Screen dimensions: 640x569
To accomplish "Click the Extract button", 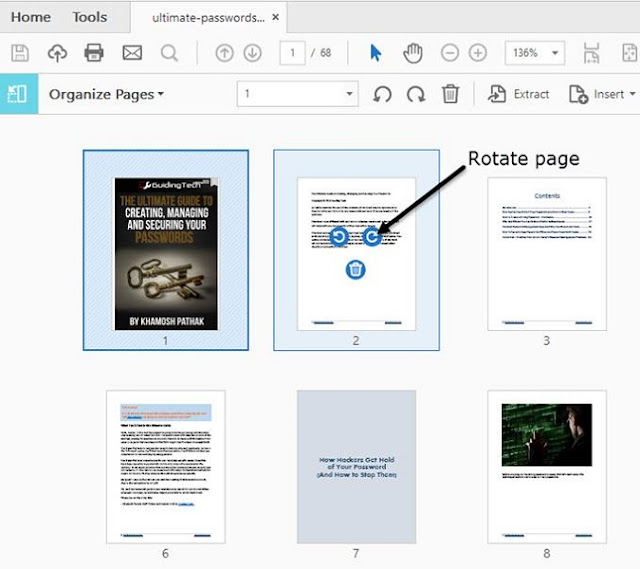I will [x=519, y=94].
